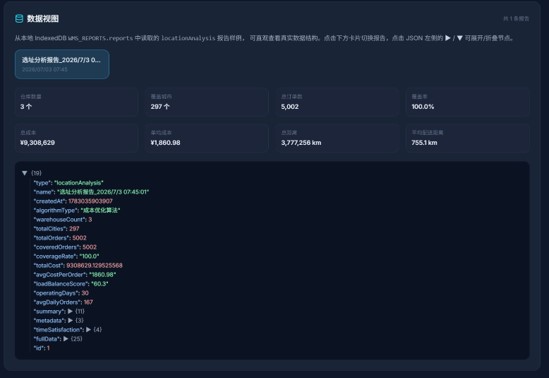The height and width of the screenshot is (378, 549).
Task: Expand the "summary" JSON node
Action: point(70,311)
